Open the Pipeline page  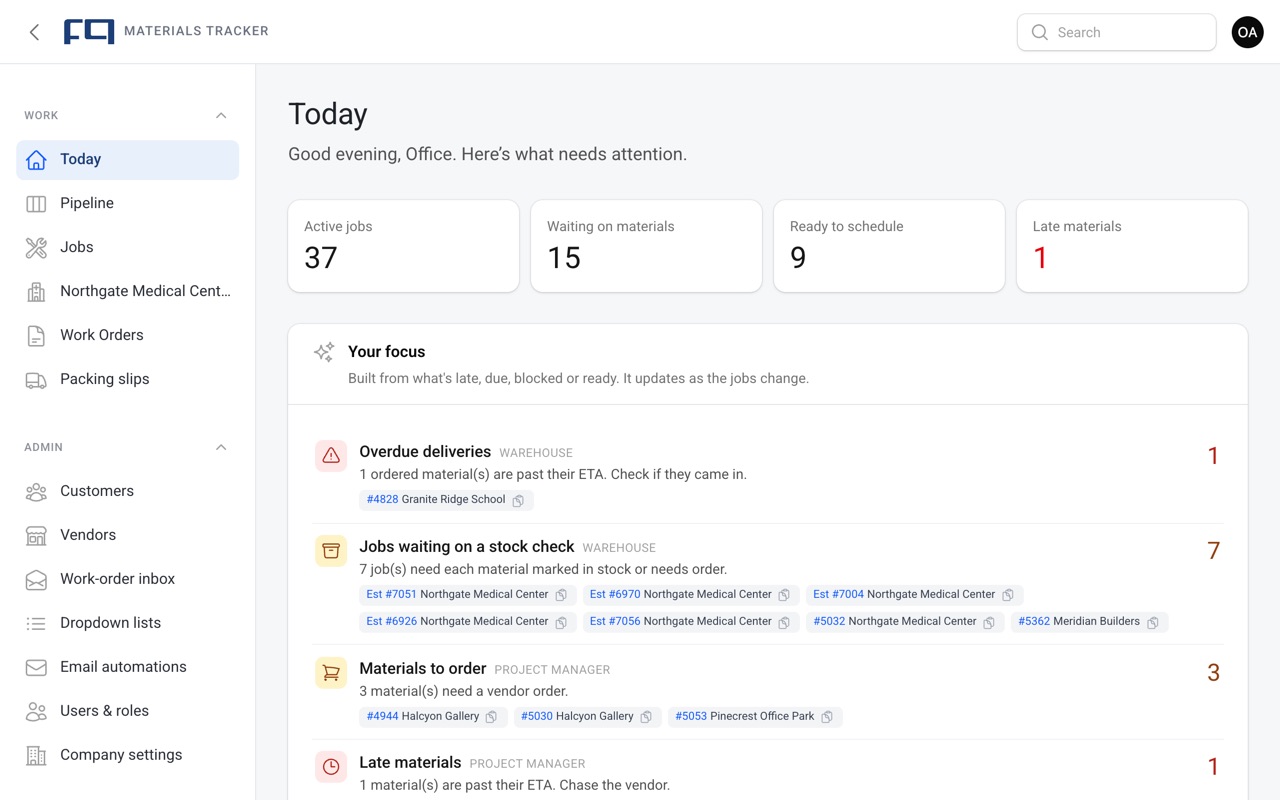tap(128, 204)
